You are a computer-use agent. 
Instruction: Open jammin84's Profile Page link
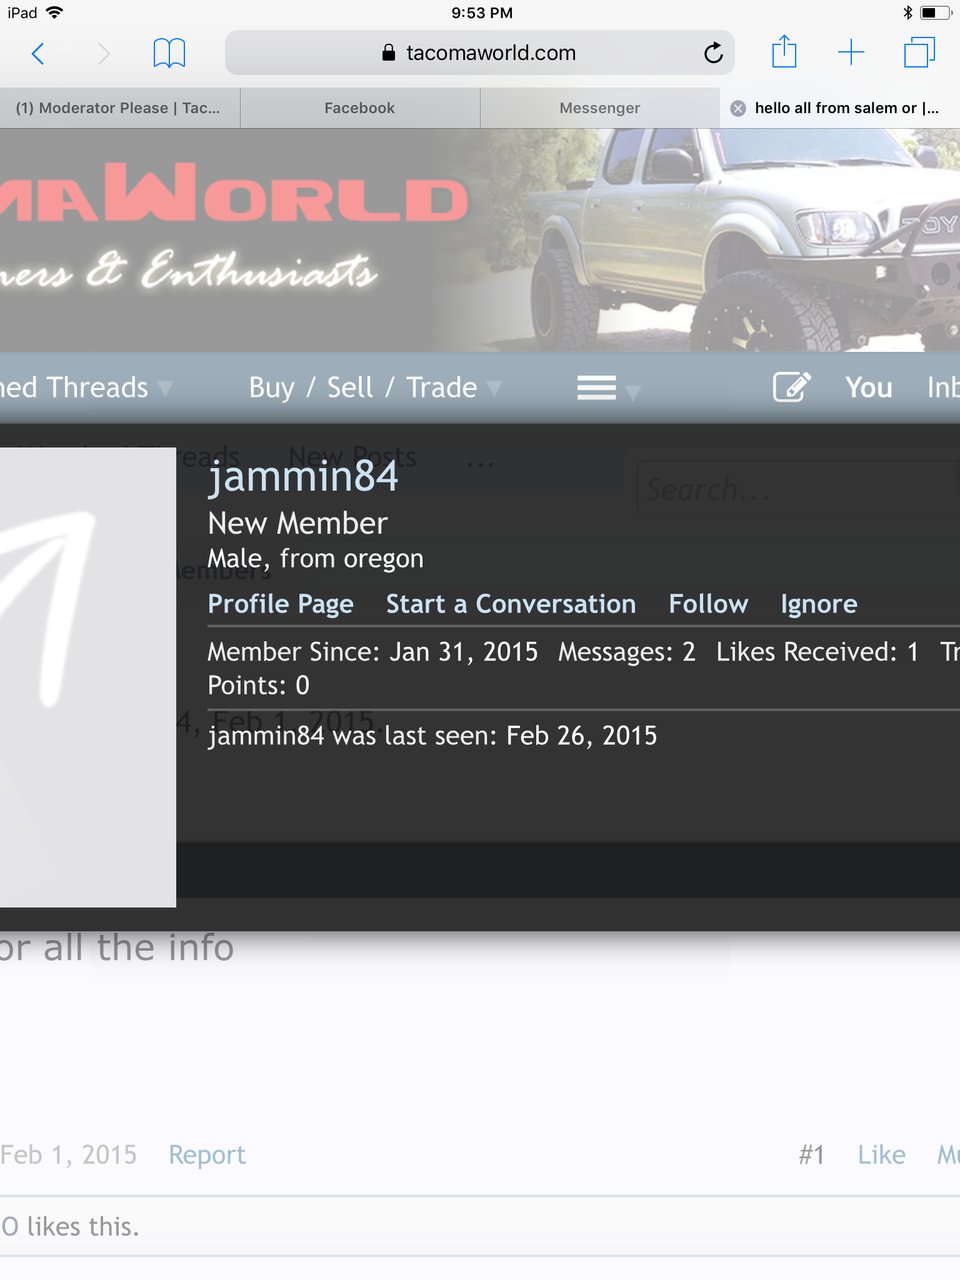coord(281,604)
